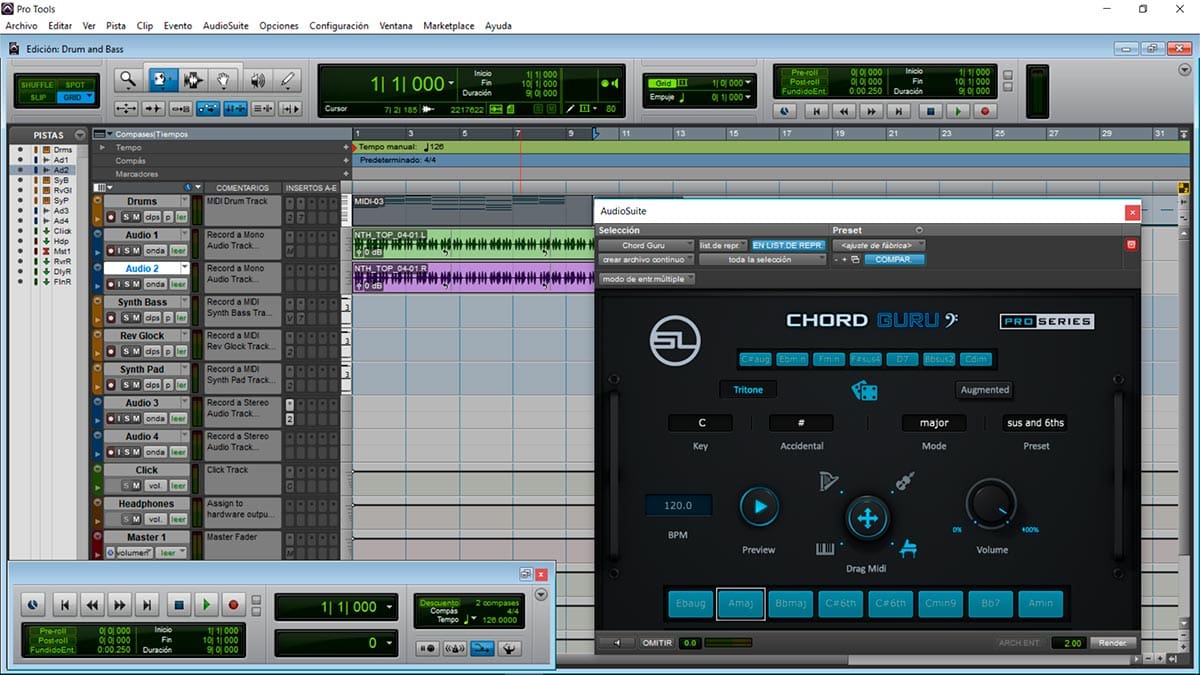This screenshot has height=675, width=1200.
Task: Select the Grabber hand tool
Action: 225,80
